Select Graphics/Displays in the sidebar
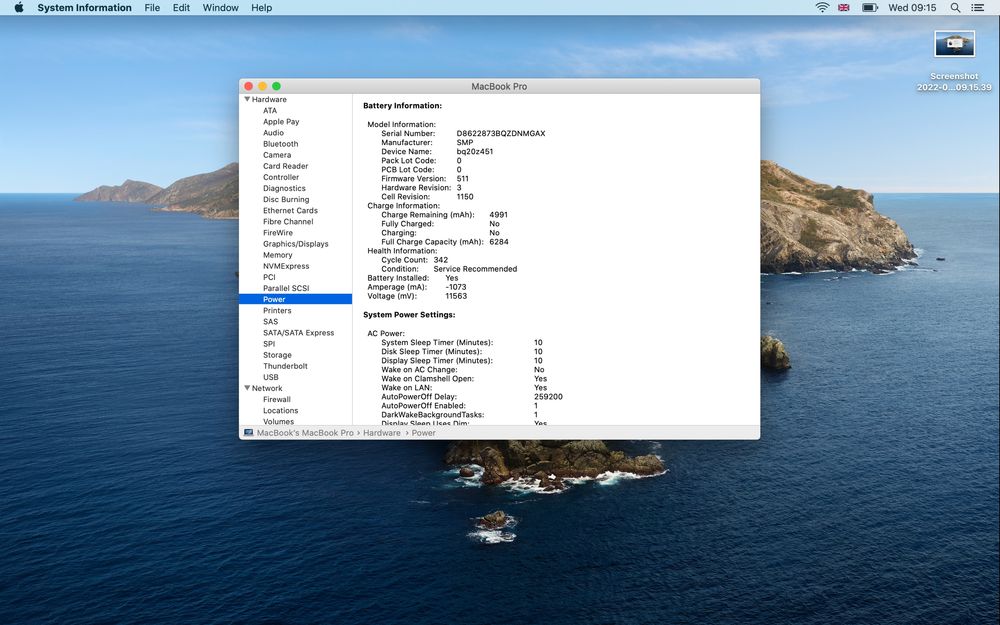This screenshot has width=1000, height=625. 295,244
